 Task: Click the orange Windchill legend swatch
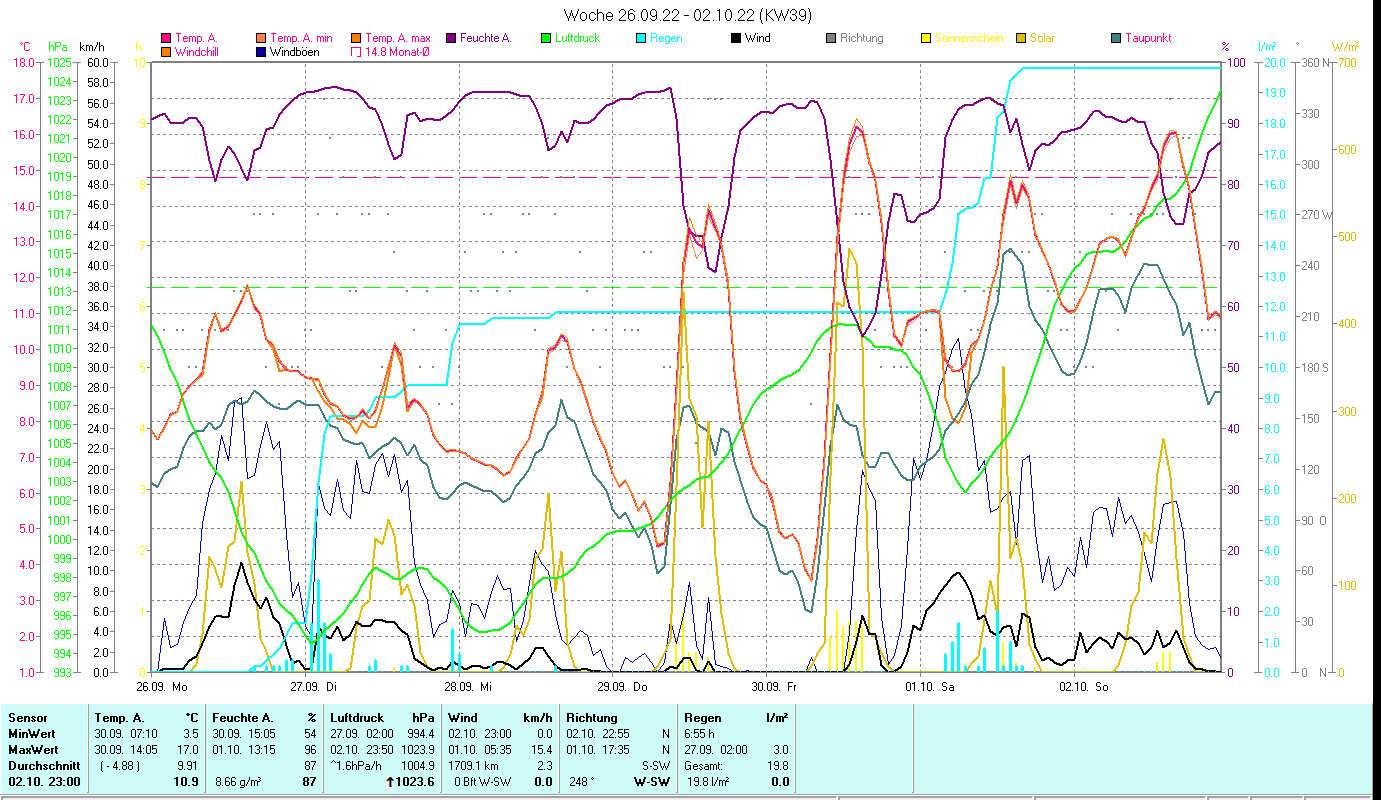tap(166, 51)
